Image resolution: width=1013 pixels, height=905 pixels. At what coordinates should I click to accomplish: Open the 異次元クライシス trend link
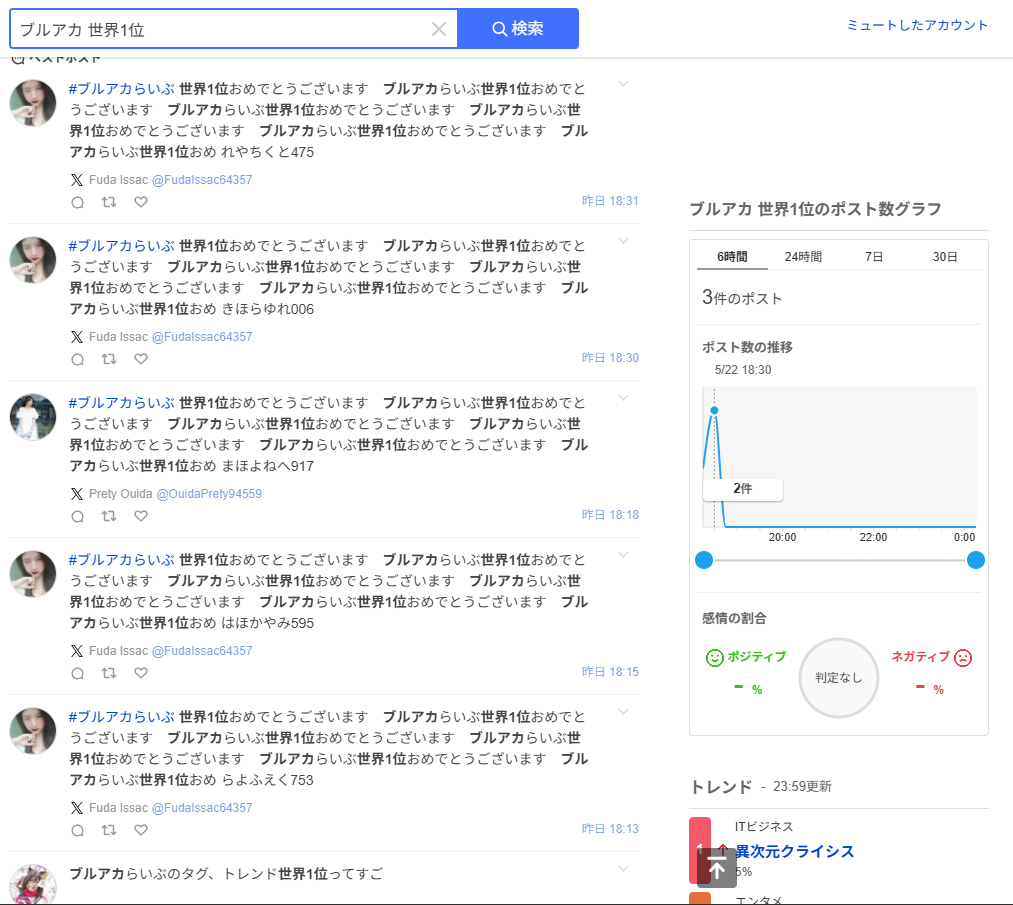click(x=795, y=851)
